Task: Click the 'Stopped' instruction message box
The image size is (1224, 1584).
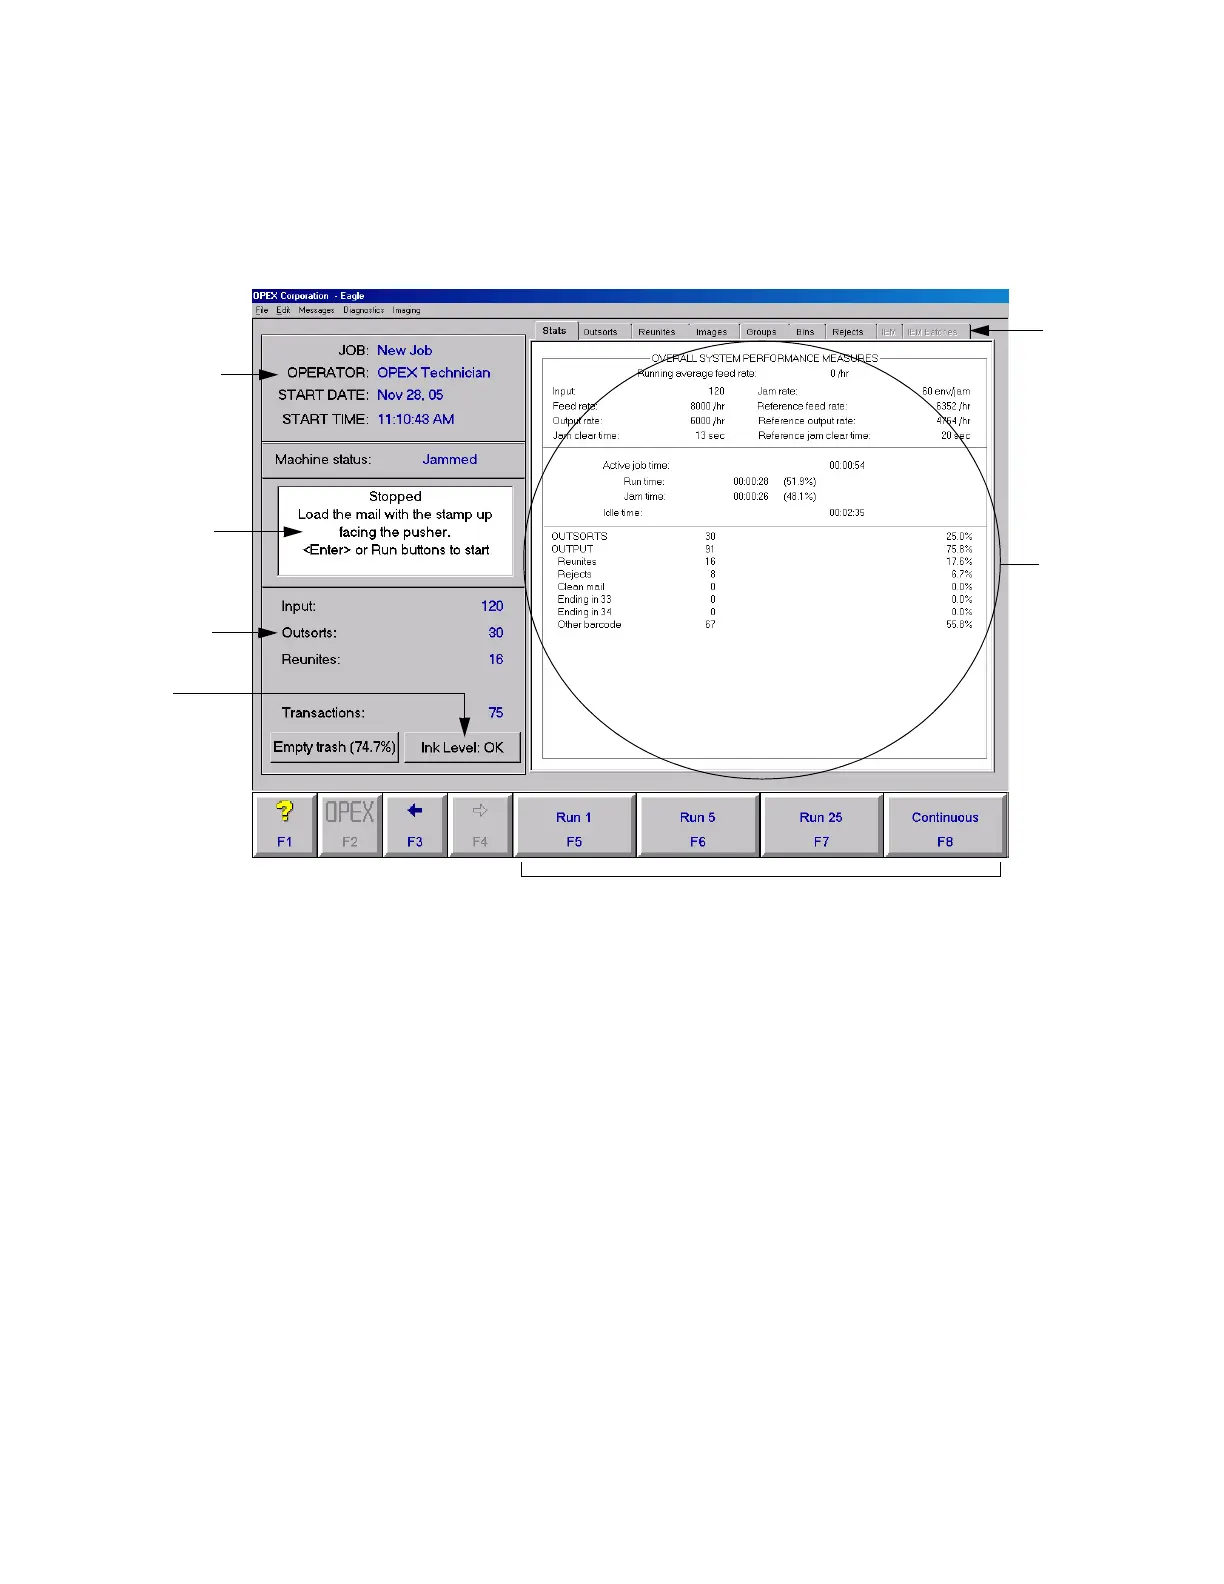Action: (x=395, y=531)
